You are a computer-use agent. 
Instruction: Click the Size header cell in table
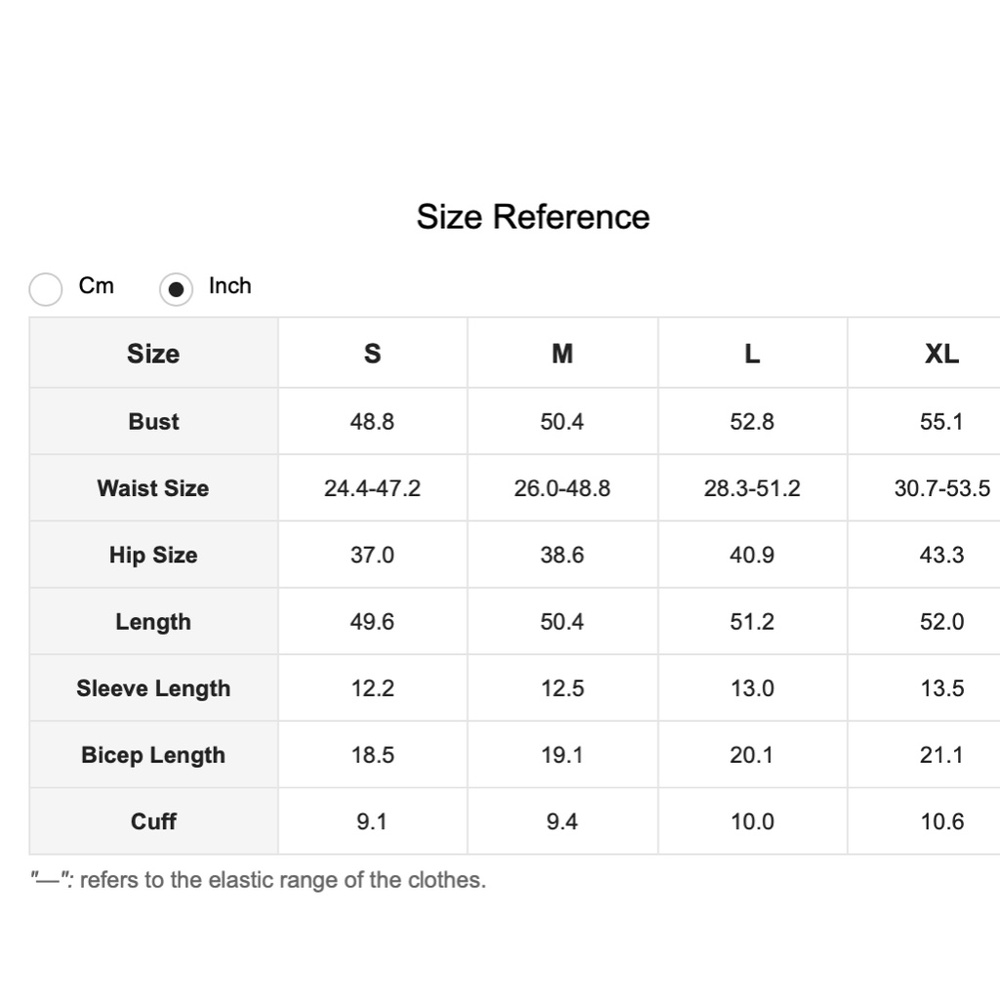pos(154,353)
